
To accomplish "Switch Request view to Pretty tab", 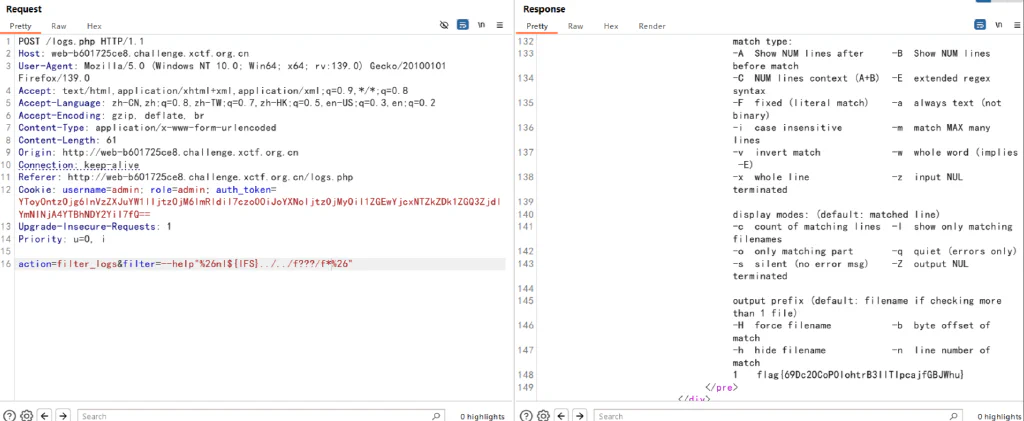I will tap(20, 26).
